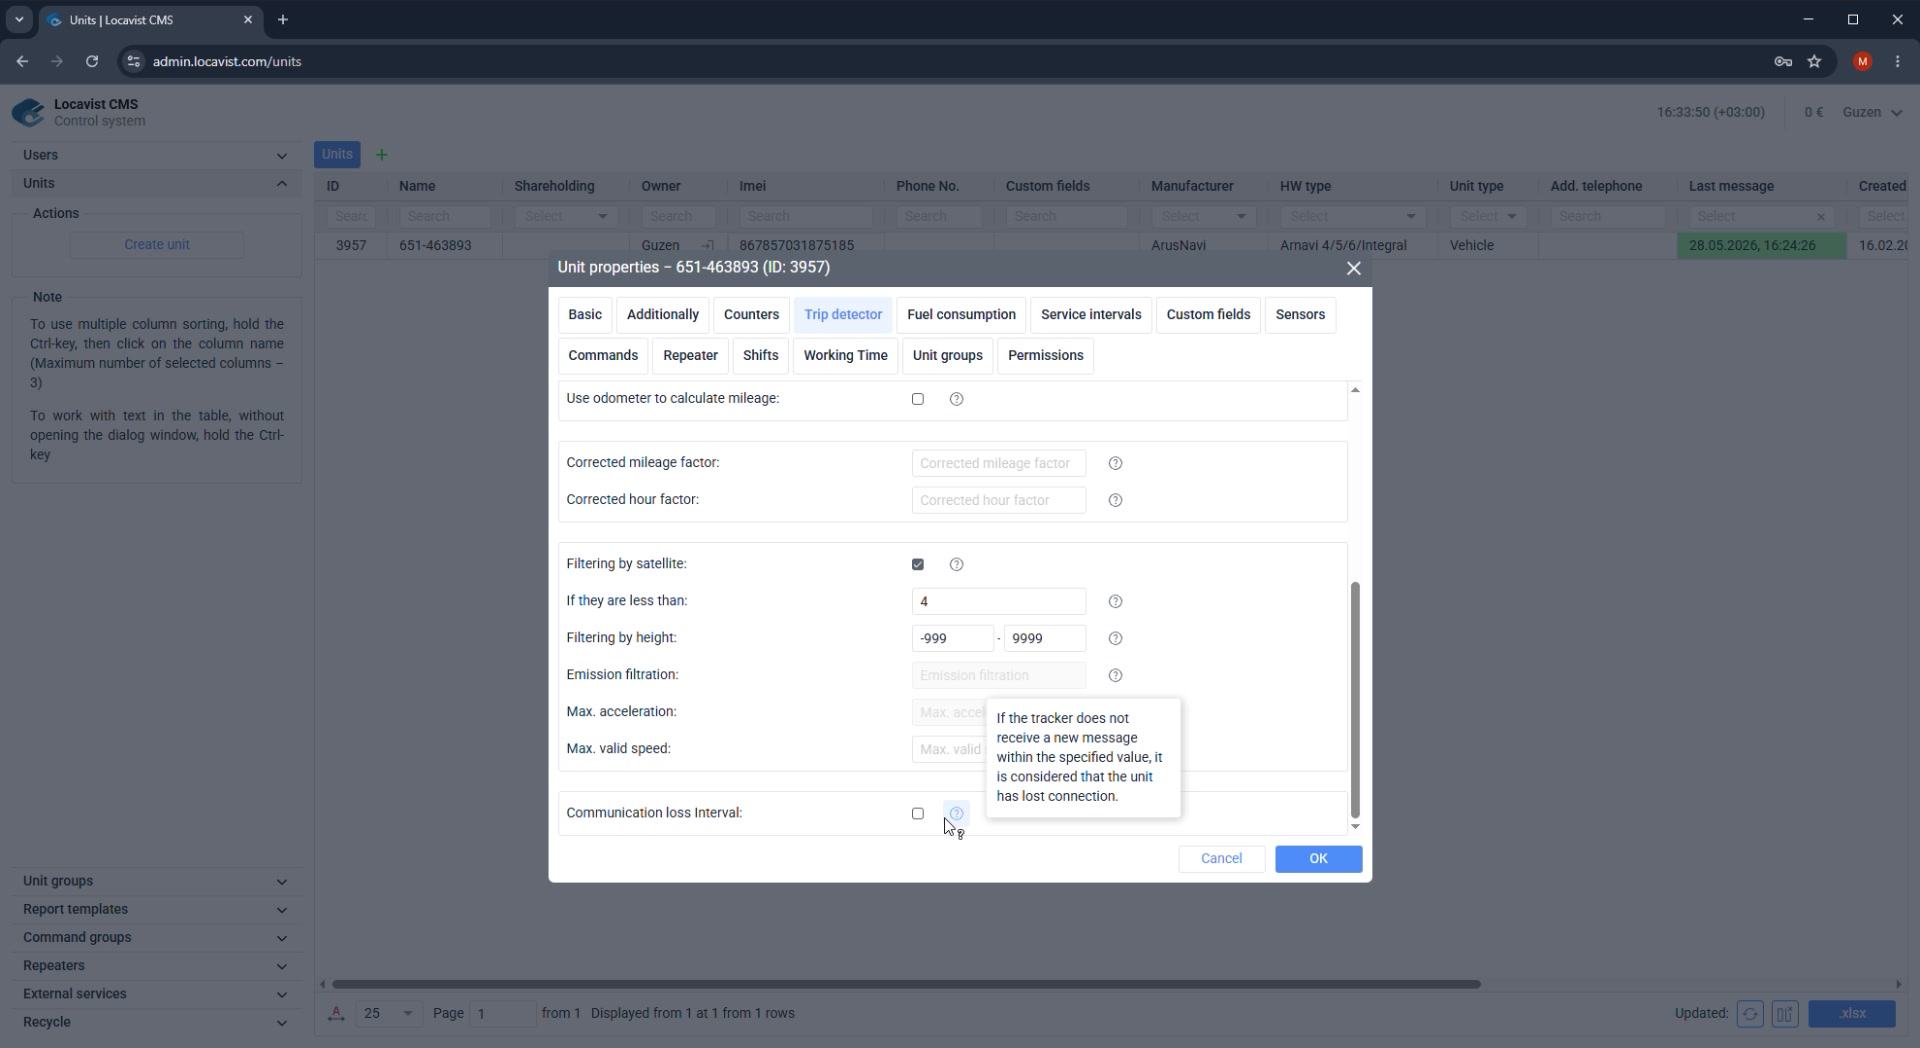The width and height of the screenshot is (1920, 1048).
Task: Click green plus icon next to Units tab
Action: click(x=381, y=155)
